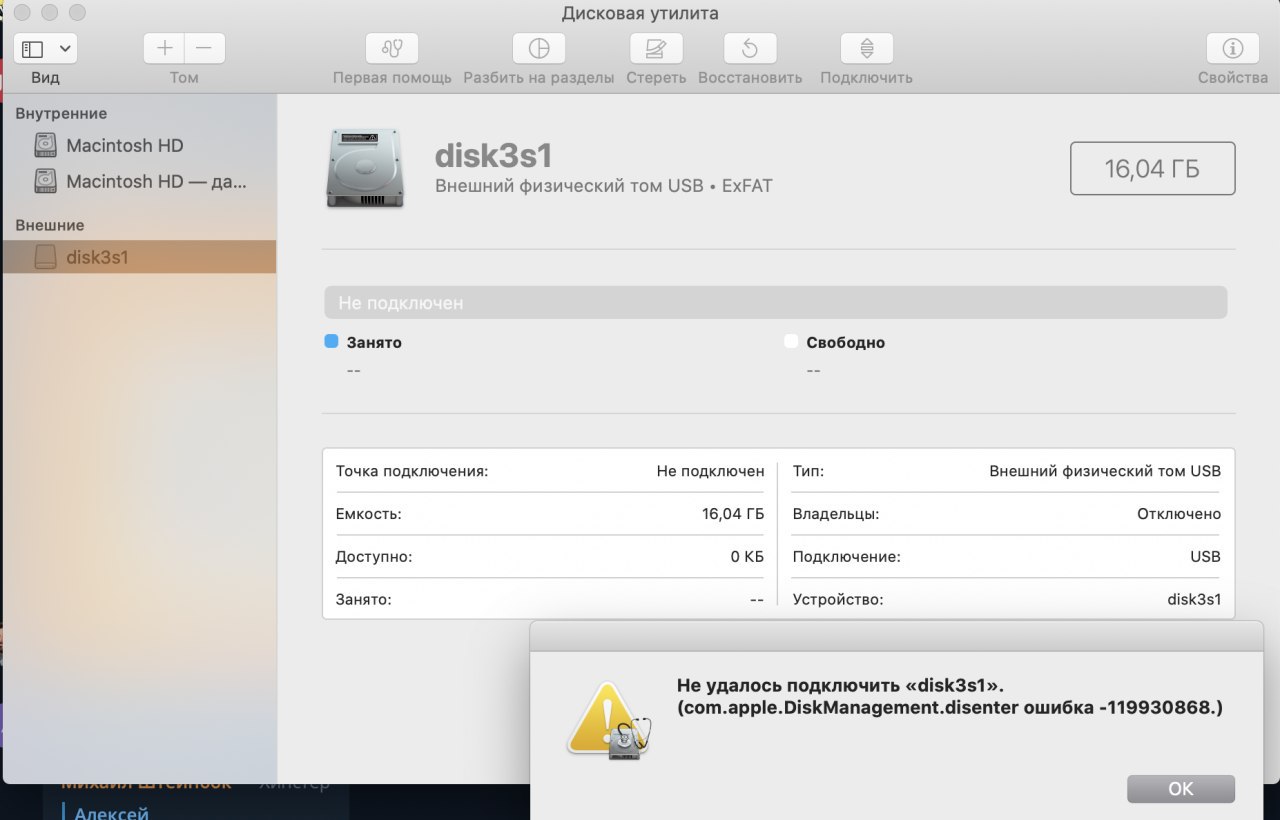This screenshot has height=820, width=1280.
Task: Click the Алексей name in the background window
Action: coord(111,813)
